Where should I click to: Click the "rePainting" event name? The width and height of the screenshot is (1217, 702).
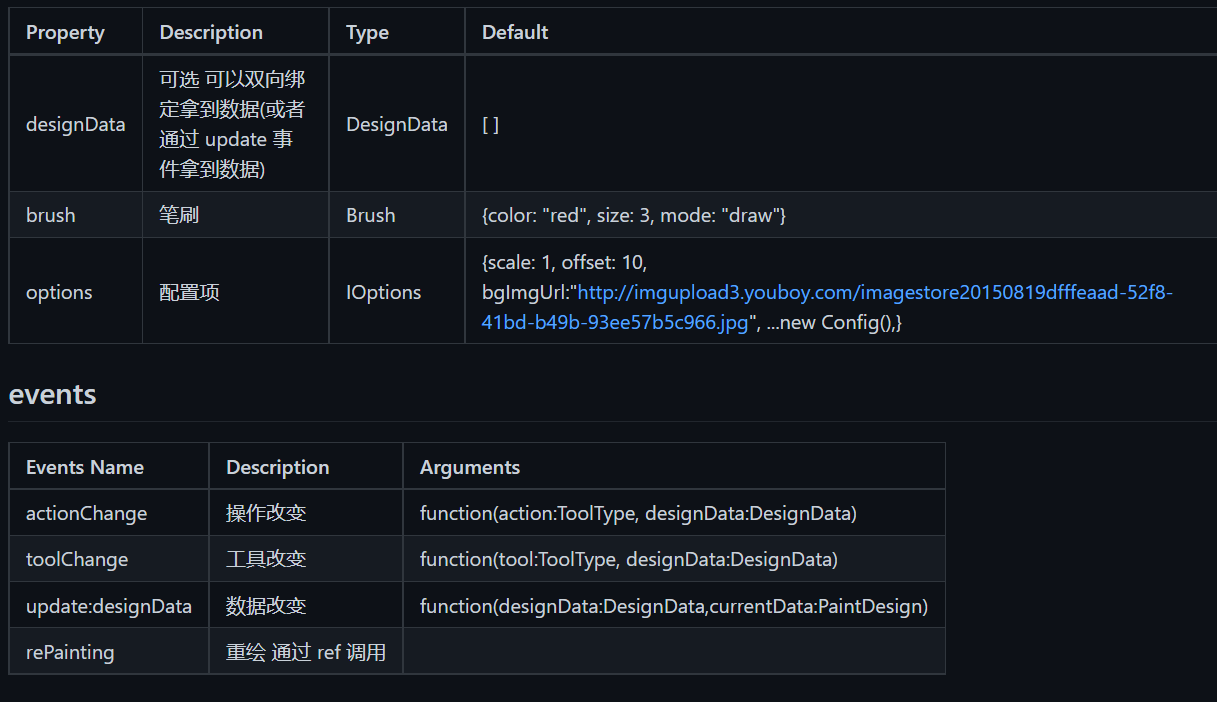click(70, 652)
